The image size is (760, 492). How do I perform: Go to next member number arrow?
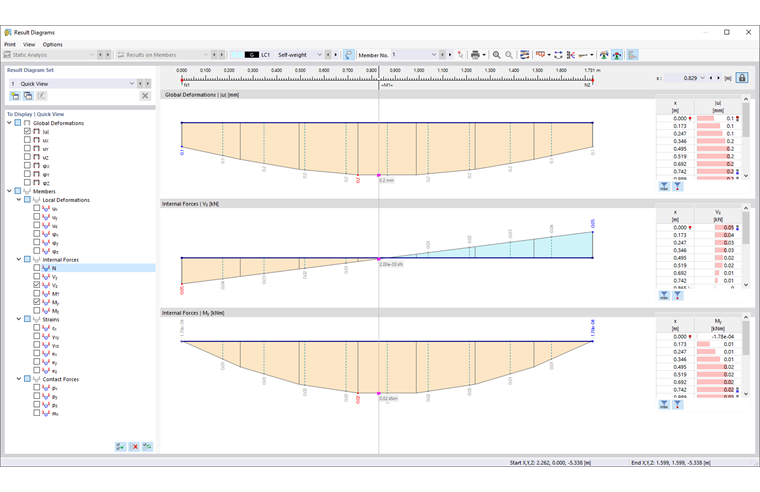point(450,55)
